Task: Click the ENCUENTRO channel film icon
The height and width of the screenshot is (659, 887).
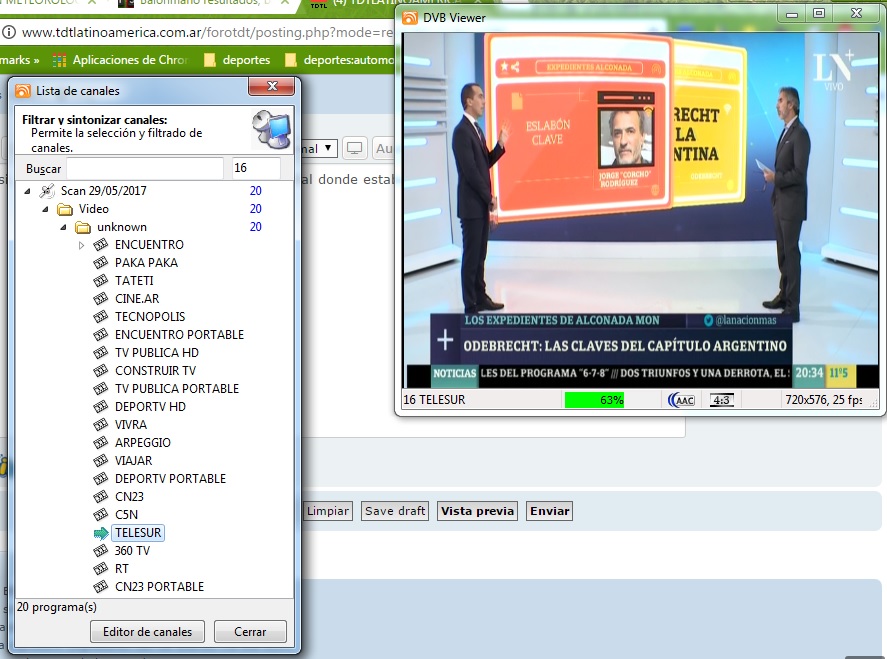Action: [101, 244]
